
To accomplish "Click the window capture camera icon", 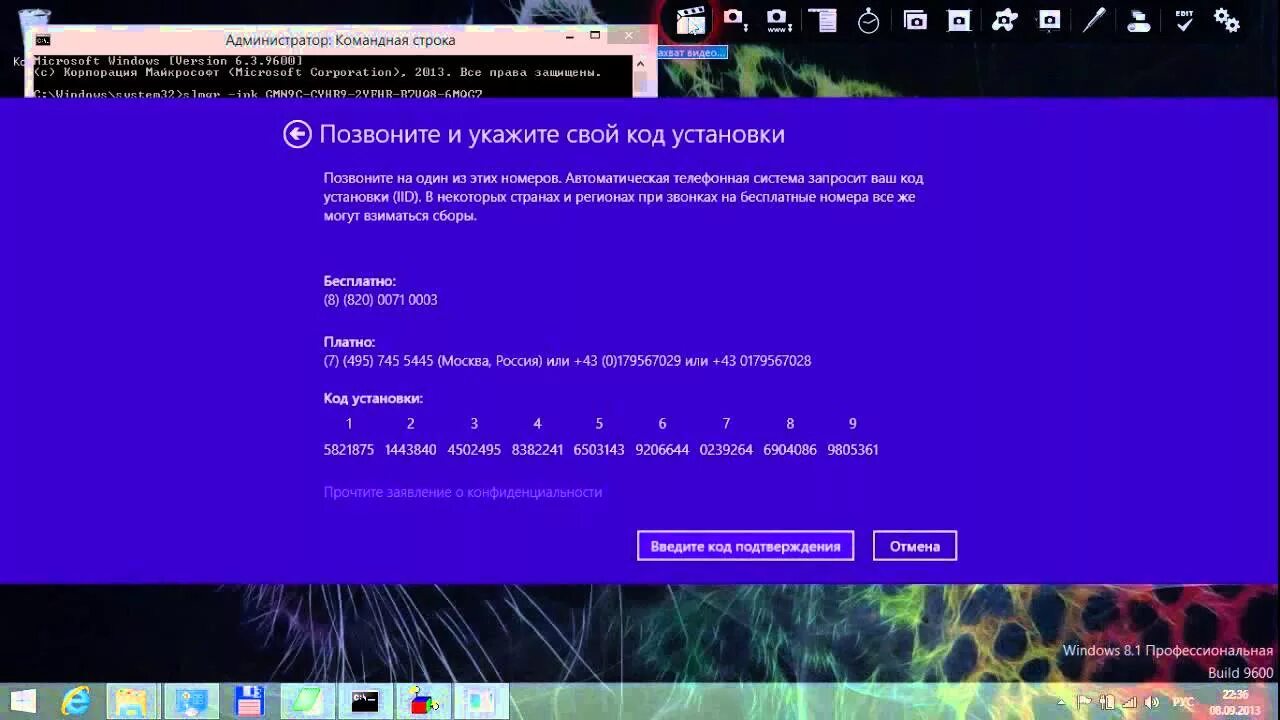I will (915, 20).
